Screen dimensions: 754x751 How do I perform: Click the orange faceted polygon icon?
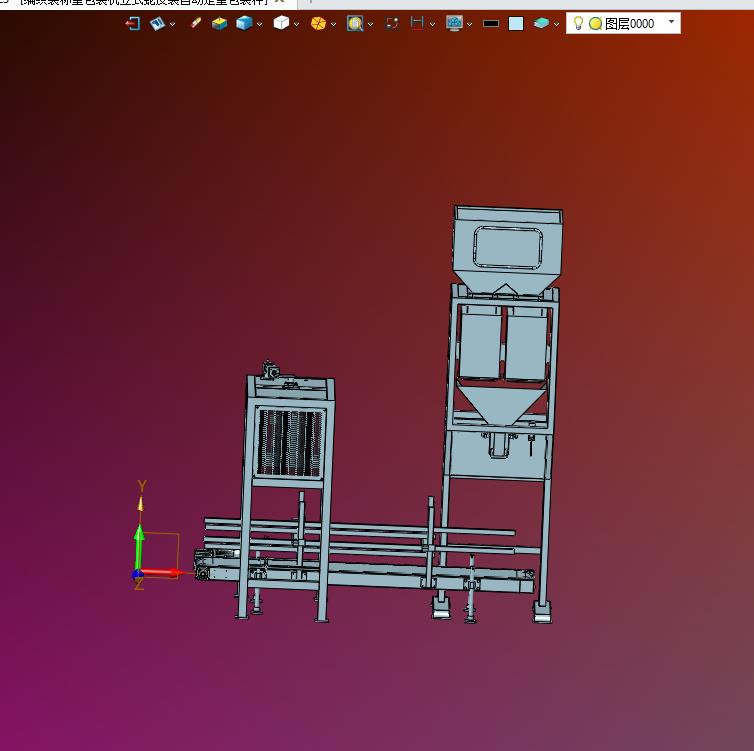click(318, 23)
